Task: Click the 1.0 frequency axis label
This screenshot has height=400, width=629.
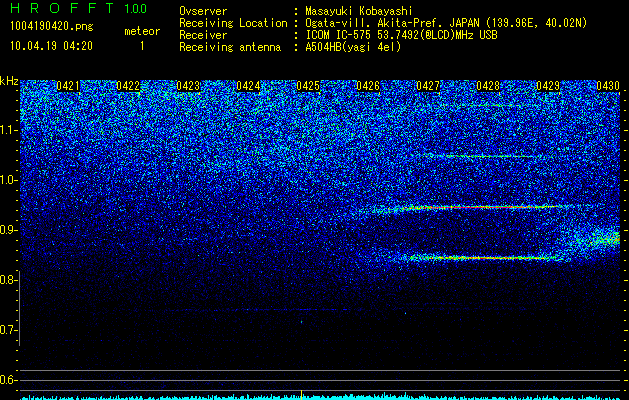Action: pos(8,180)
